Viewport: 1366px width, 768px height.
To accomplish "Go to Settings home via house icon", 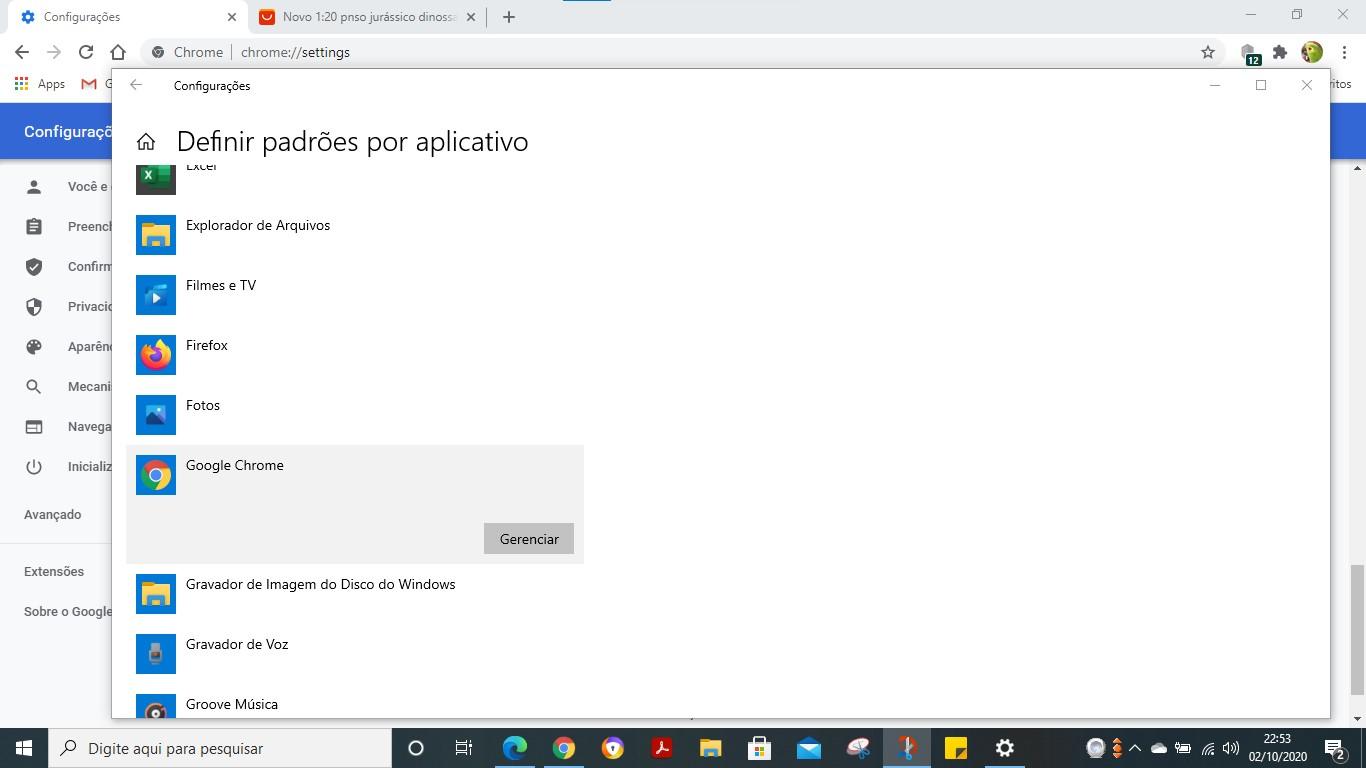I will coord(146,142).
